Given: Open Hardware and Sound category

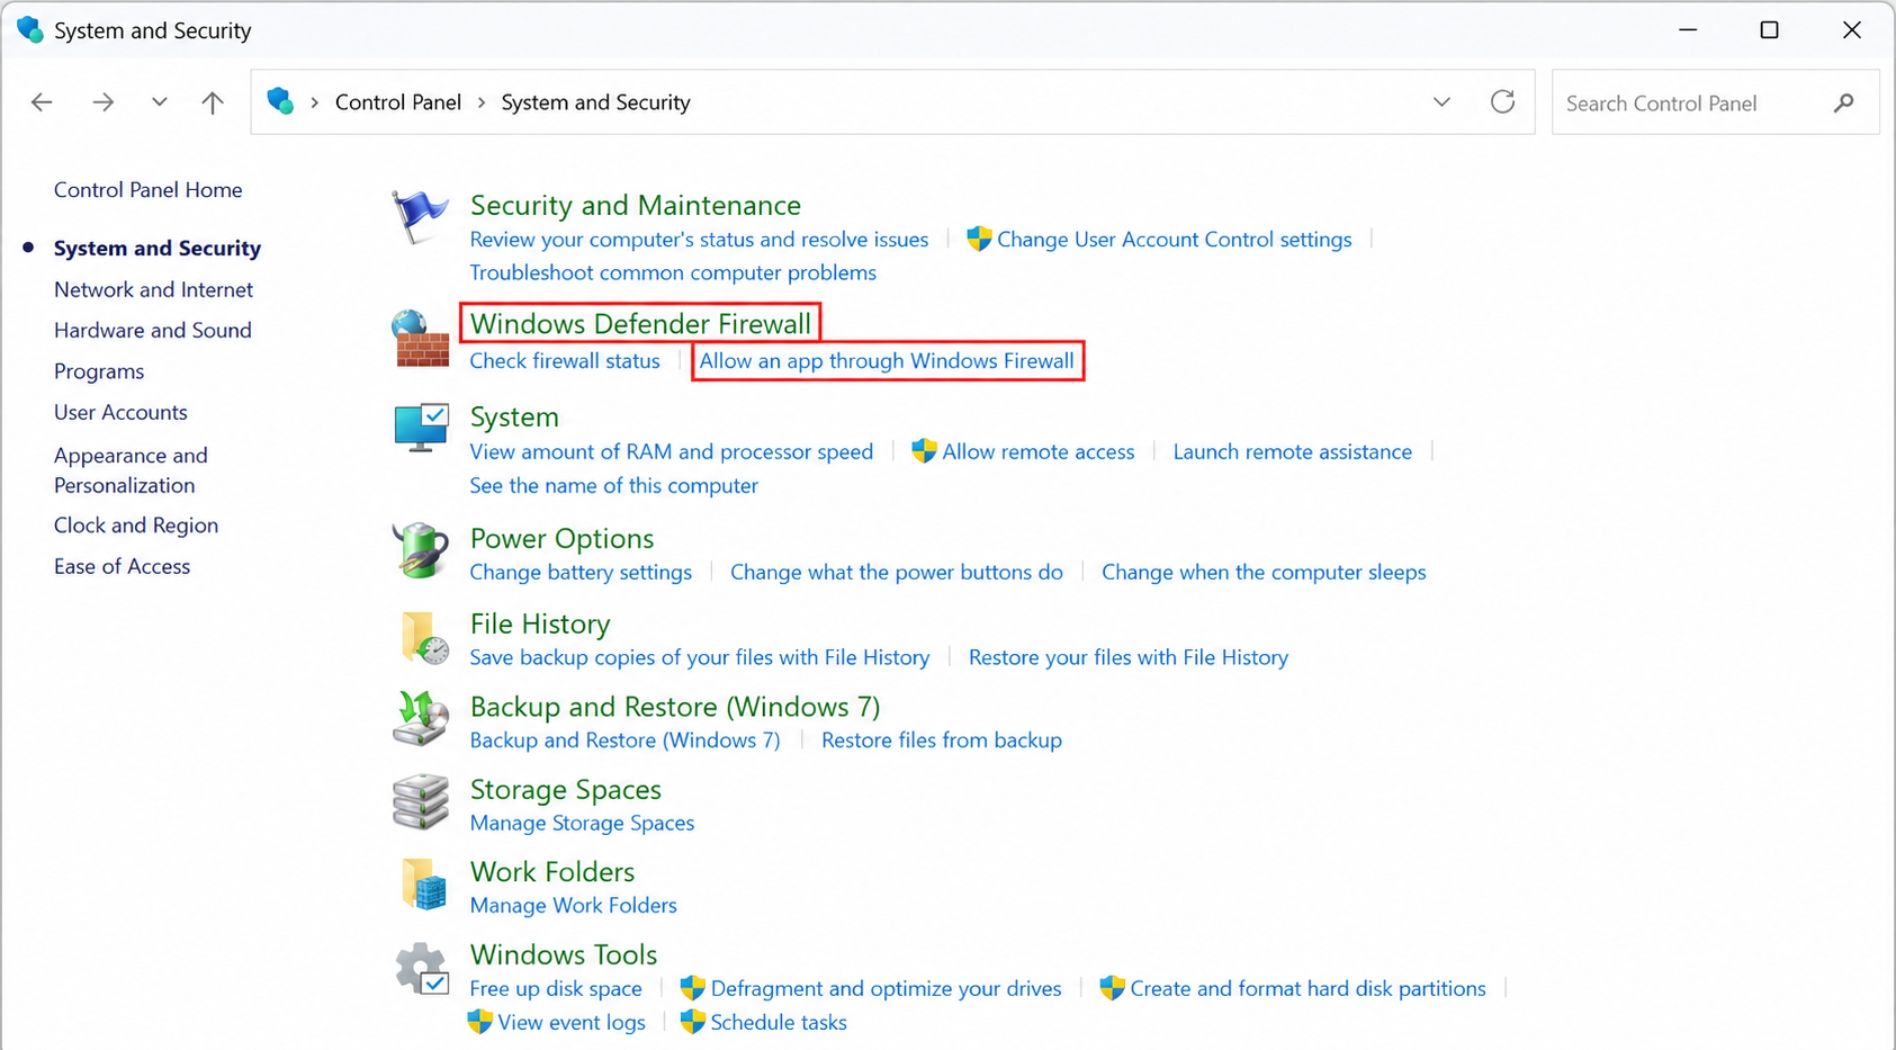Looking at the screenshot, I should 153,330.
